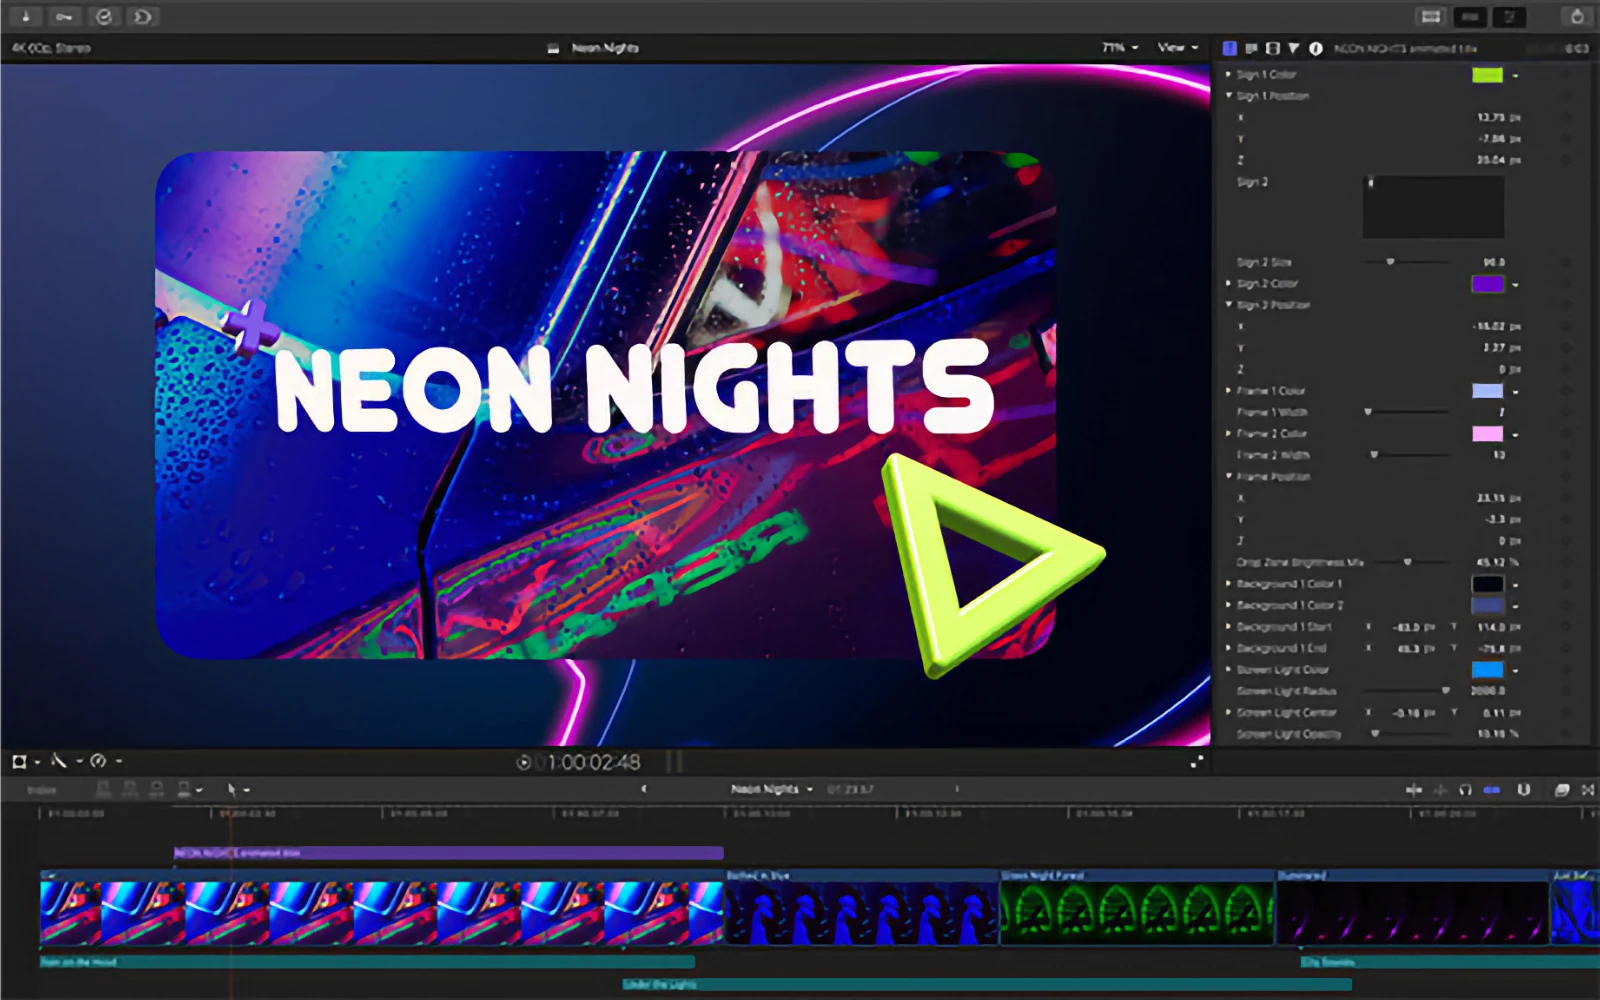Open the Transitions browser icon
1600x1000 pixels.
click(x=1587, y=790)
